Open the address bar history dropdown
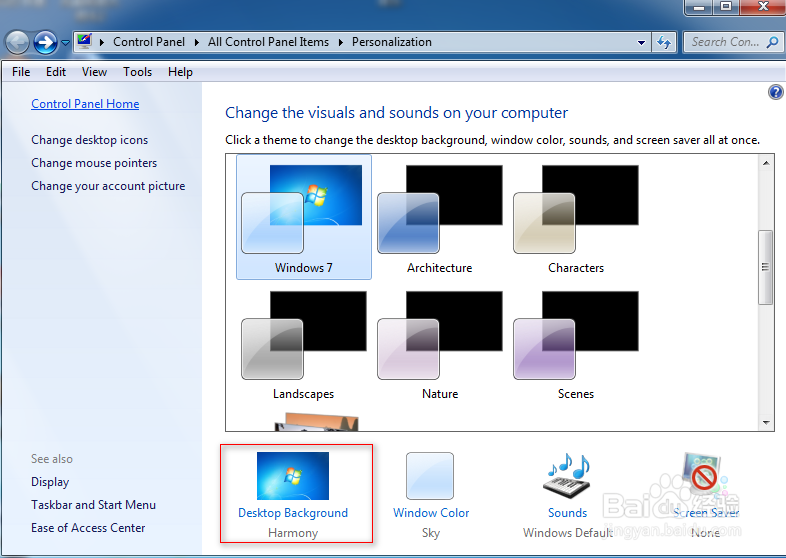786x558 pixels. tap(641, 43)
